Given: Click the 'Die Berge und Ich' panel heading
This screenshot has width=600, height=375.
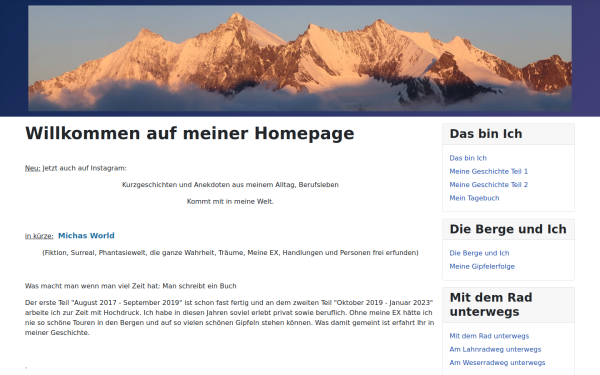Looking at the screenshot, I should click(508, 229).
